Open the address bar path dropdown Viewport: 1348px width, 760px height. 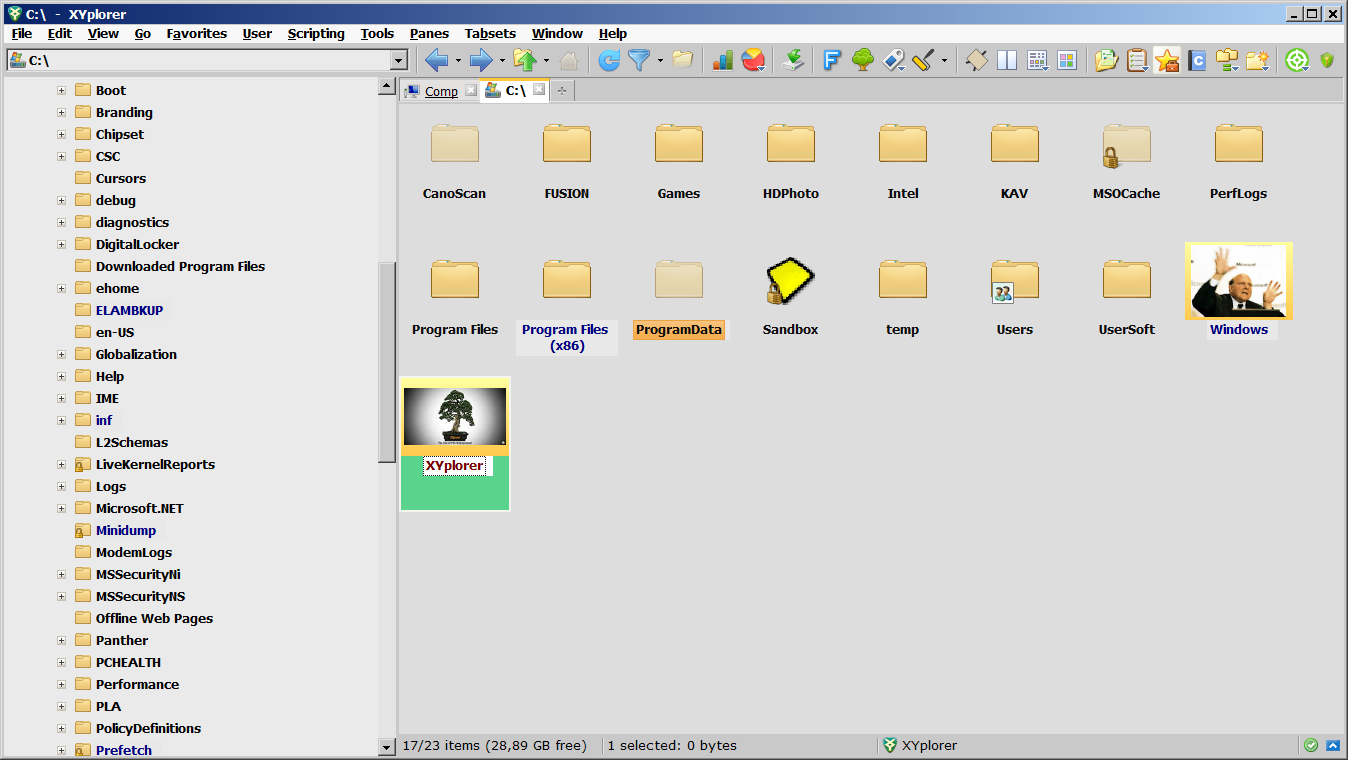(x=401, y=60)
